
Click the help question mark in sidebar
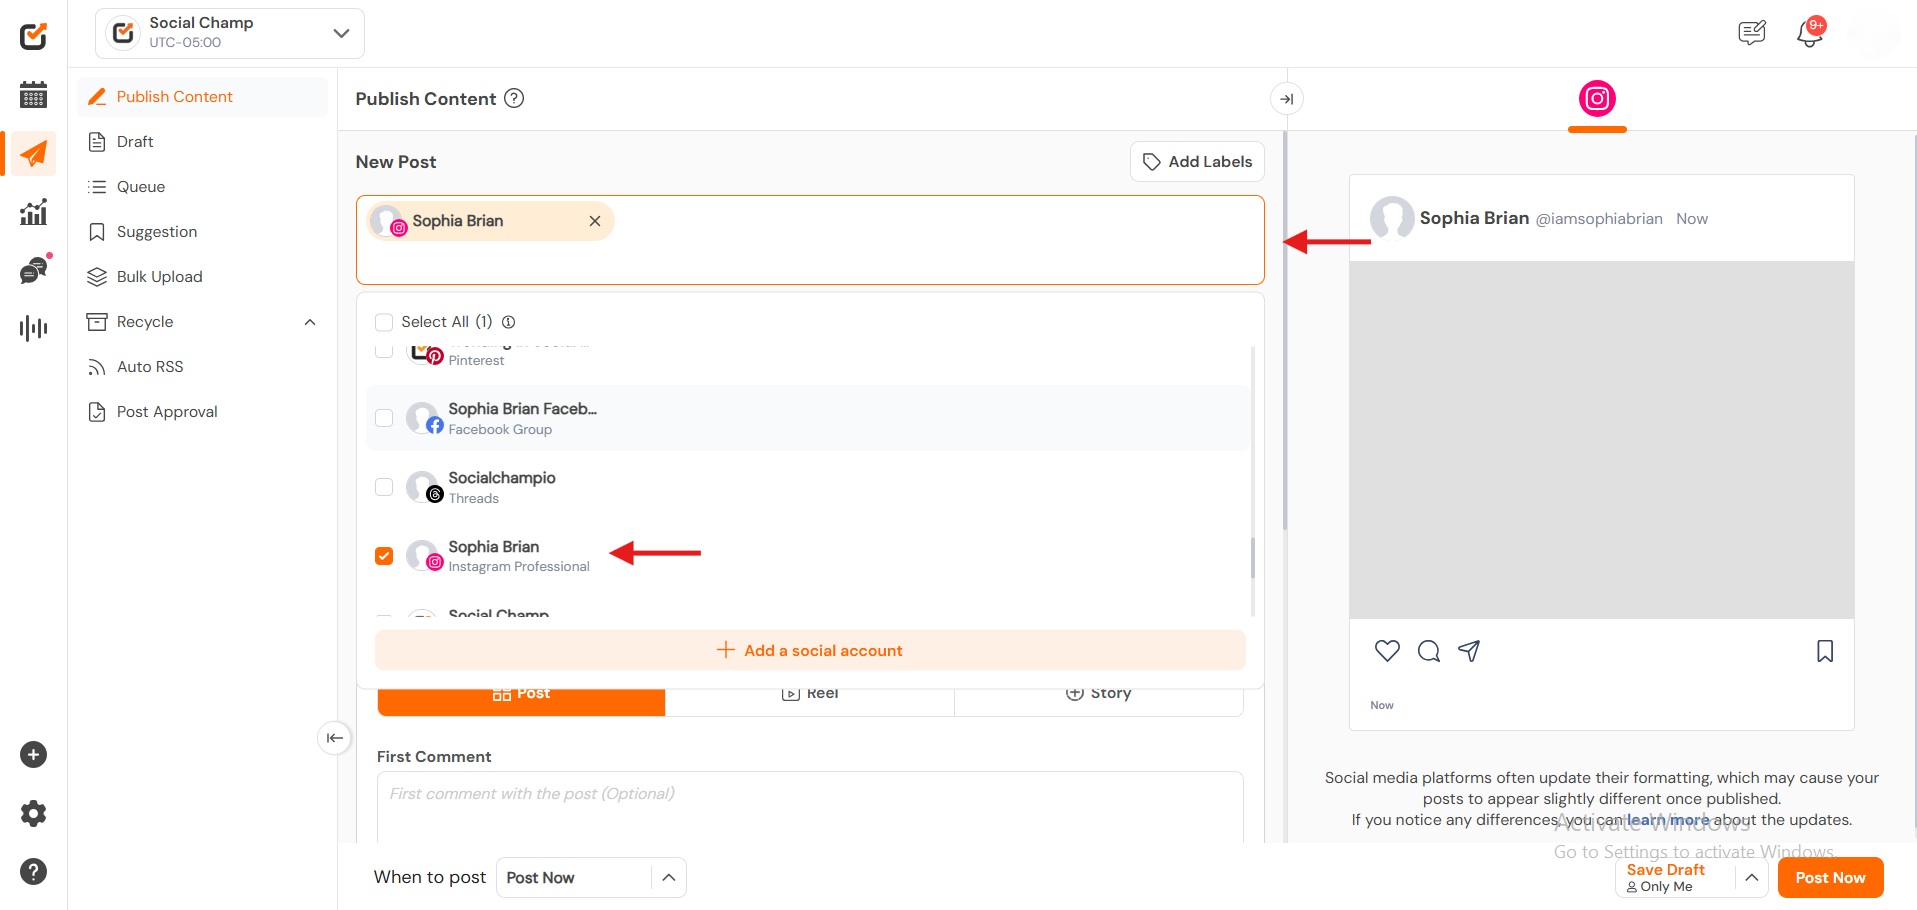coord(33,872)
